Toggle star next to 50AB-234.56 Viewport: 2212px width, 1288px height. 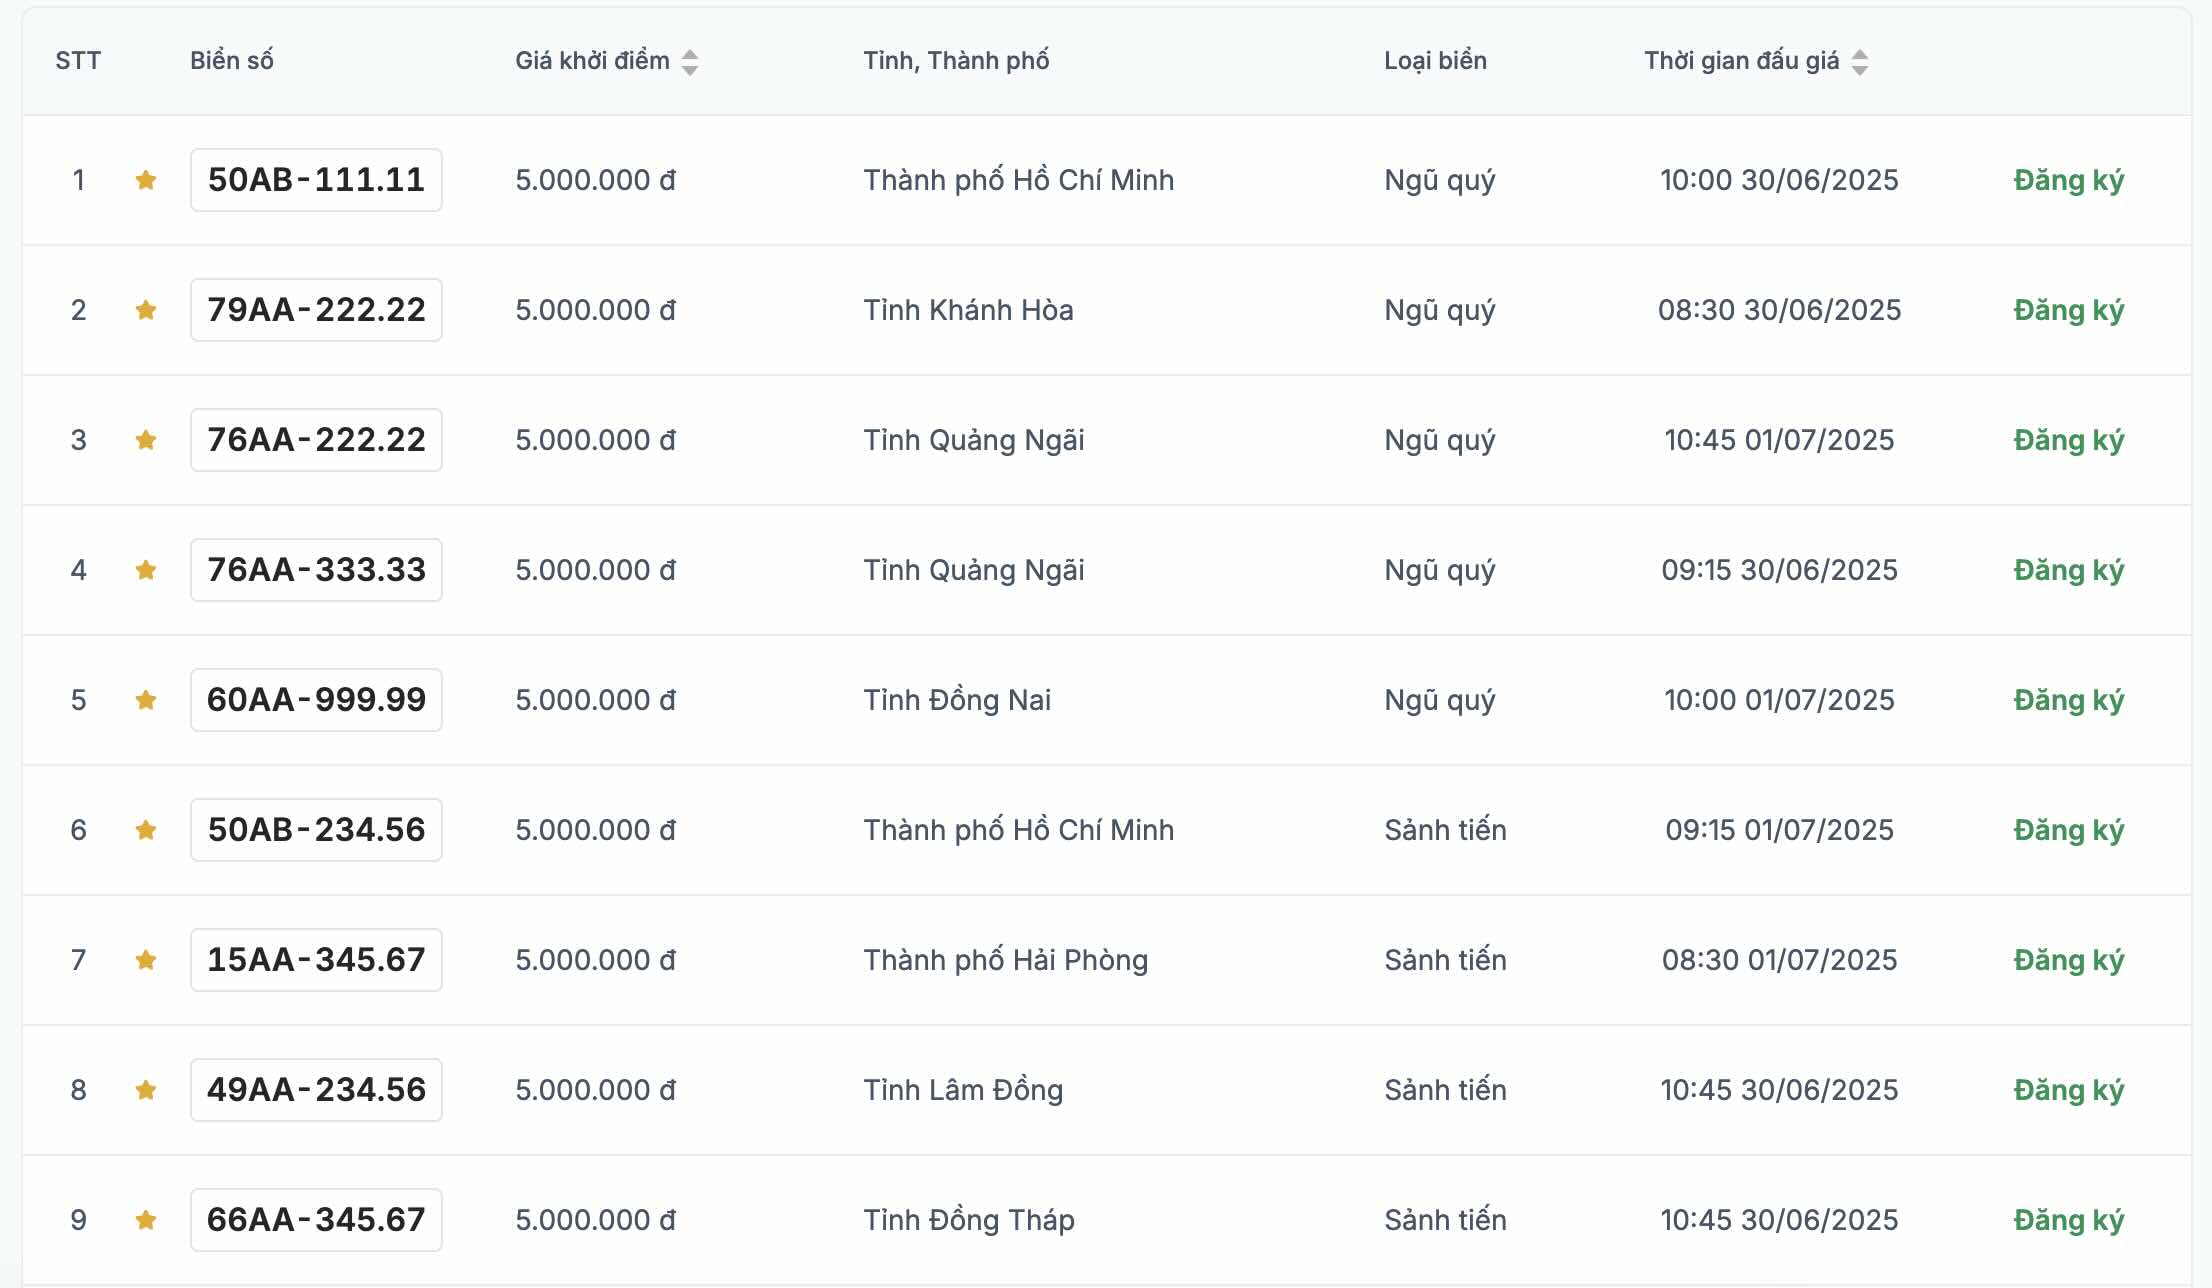(146, 830)
